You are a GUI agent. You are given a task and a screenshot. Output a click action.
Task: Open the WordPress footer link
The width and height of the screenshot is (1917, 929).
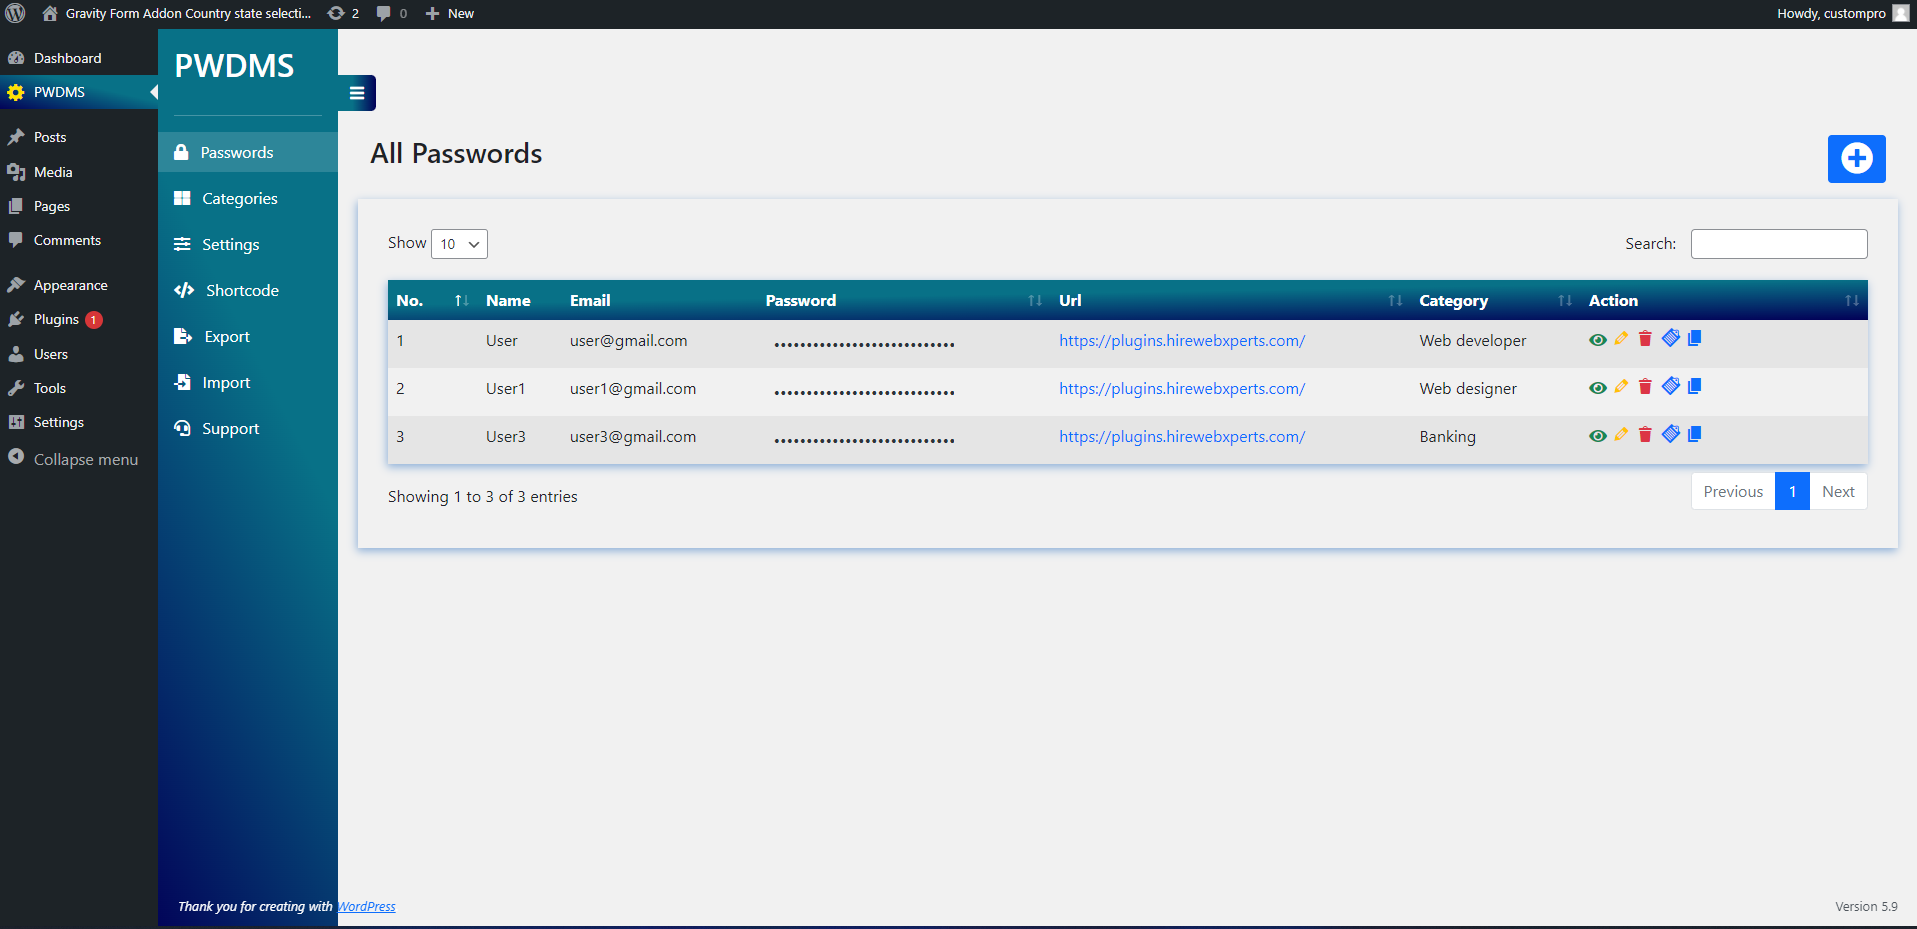point(366,906)
